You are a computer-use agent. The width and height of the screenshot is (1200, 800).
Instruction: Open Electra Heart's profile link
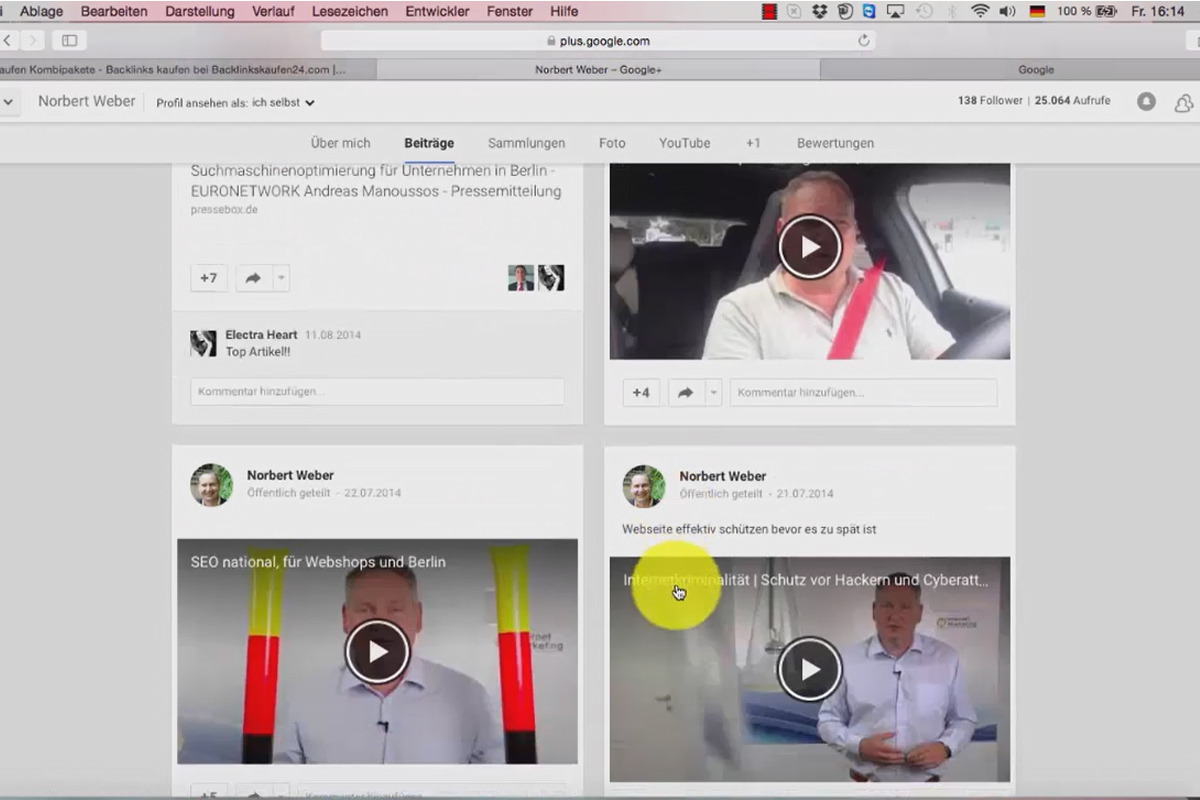pyautogui.click(x=261, y=335)
